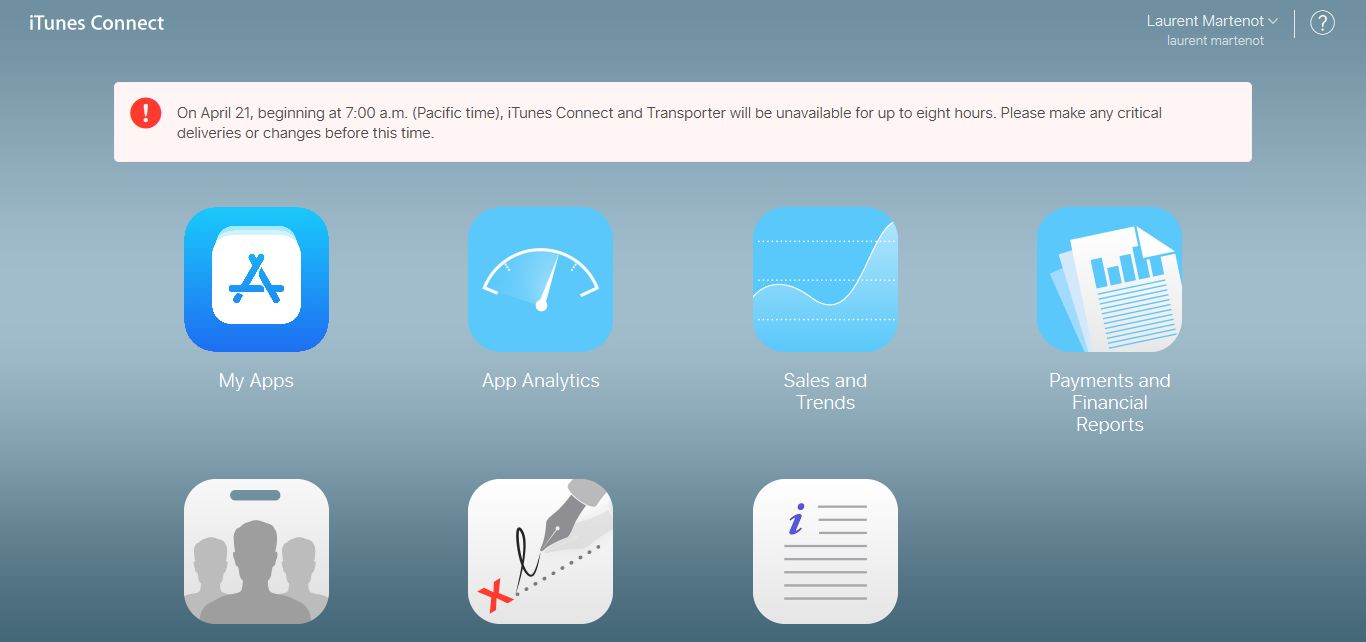This screenshot has width=1366, height=642.
Task: Open the users group silhouette icon
Action: click(x=256, y=551)
